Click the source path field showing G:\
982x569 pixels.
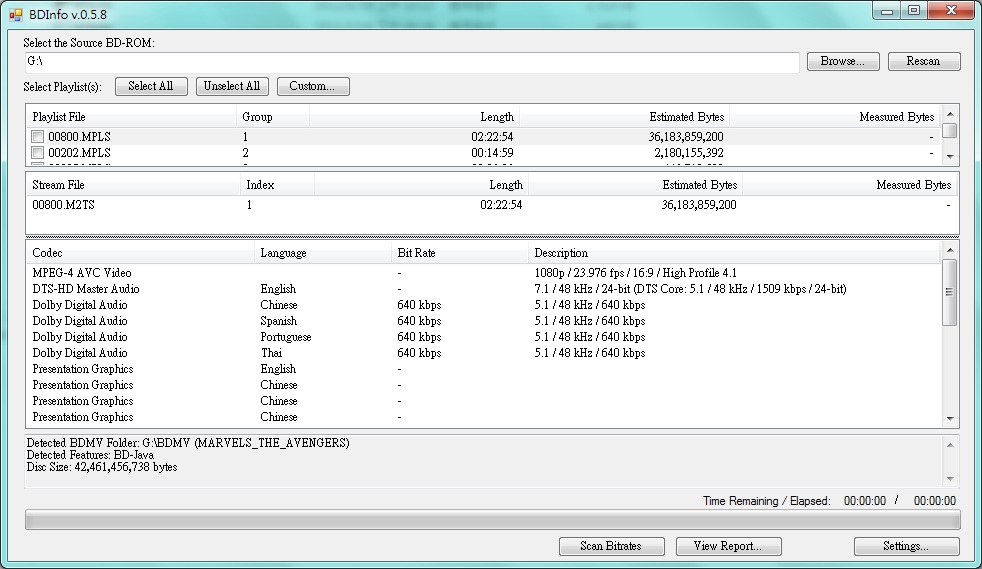tap(411, 61)
